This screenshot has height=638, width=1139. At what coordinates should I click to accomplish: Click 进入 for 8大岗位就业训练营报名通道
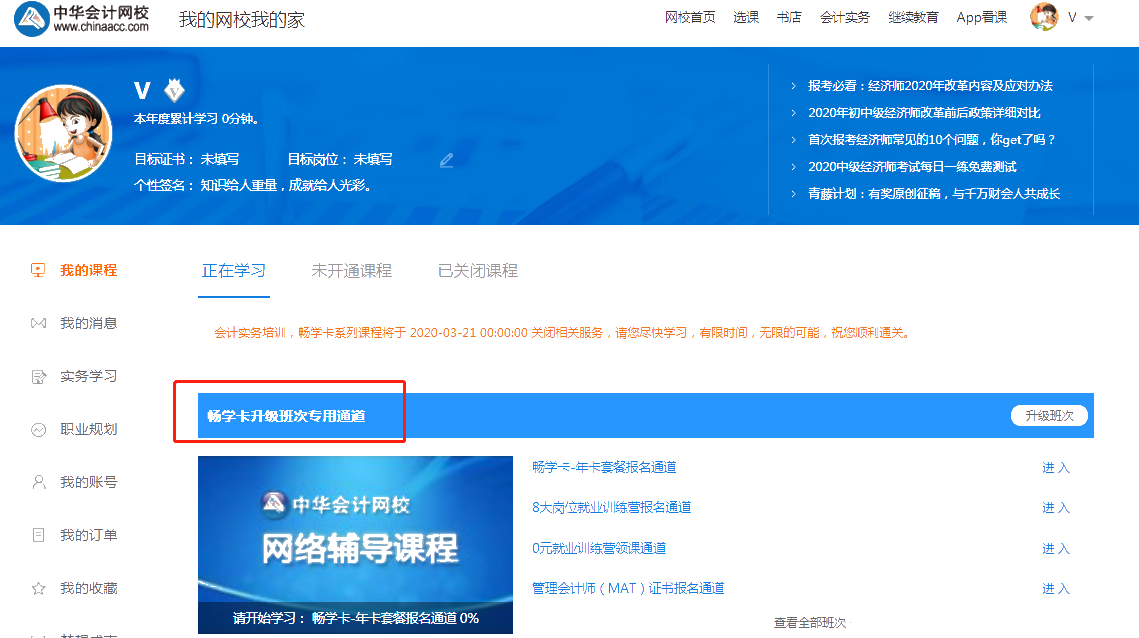coord(1055,508)
